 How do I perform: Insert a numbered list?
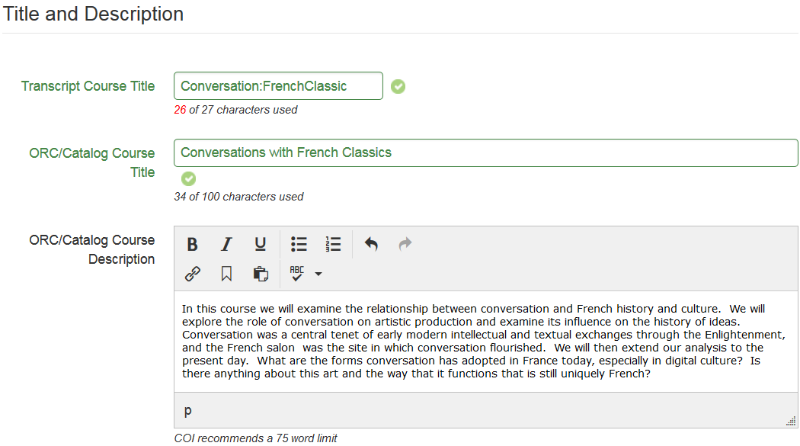pyautogui.click(x=333, y=244)
